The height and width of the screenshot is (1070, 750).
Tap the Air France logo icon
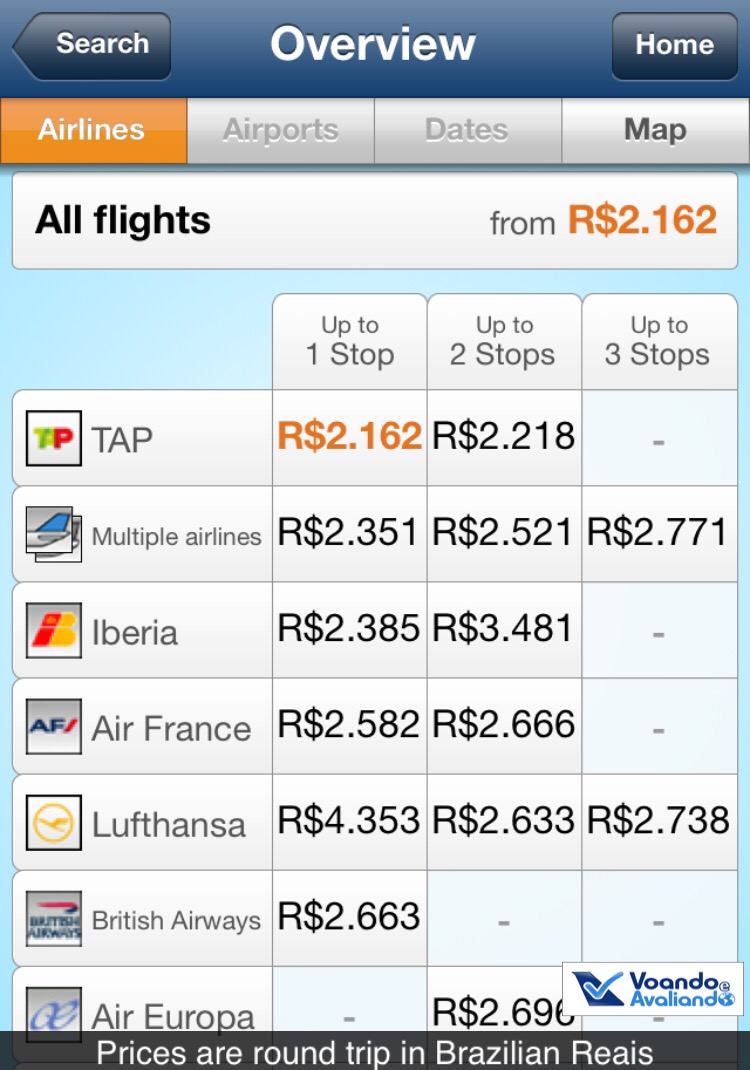pos(54,727)
